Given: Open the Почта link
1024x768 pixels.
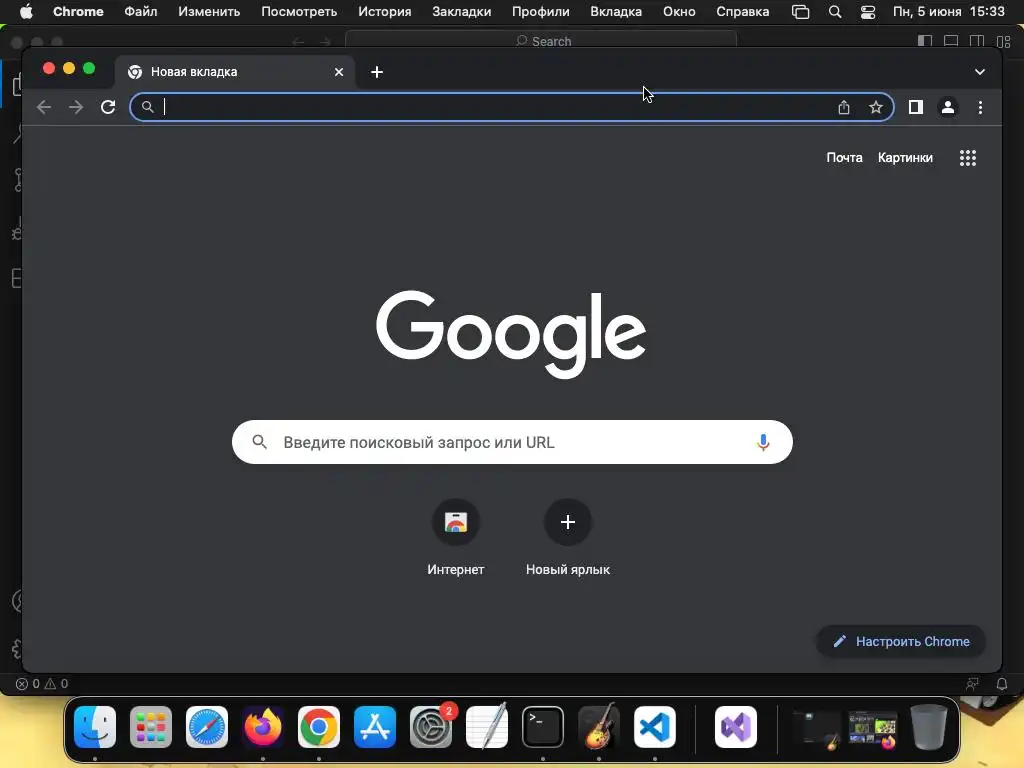Looking at the screenshot, I should pos(844,157).
